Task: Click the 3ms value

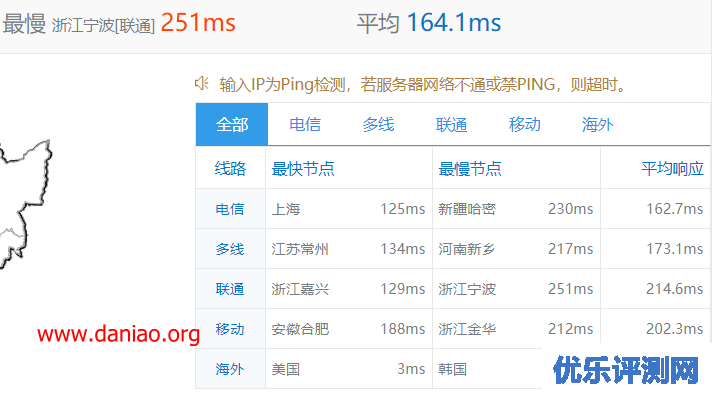Action: pyautogui.click(x=411, y=369)
